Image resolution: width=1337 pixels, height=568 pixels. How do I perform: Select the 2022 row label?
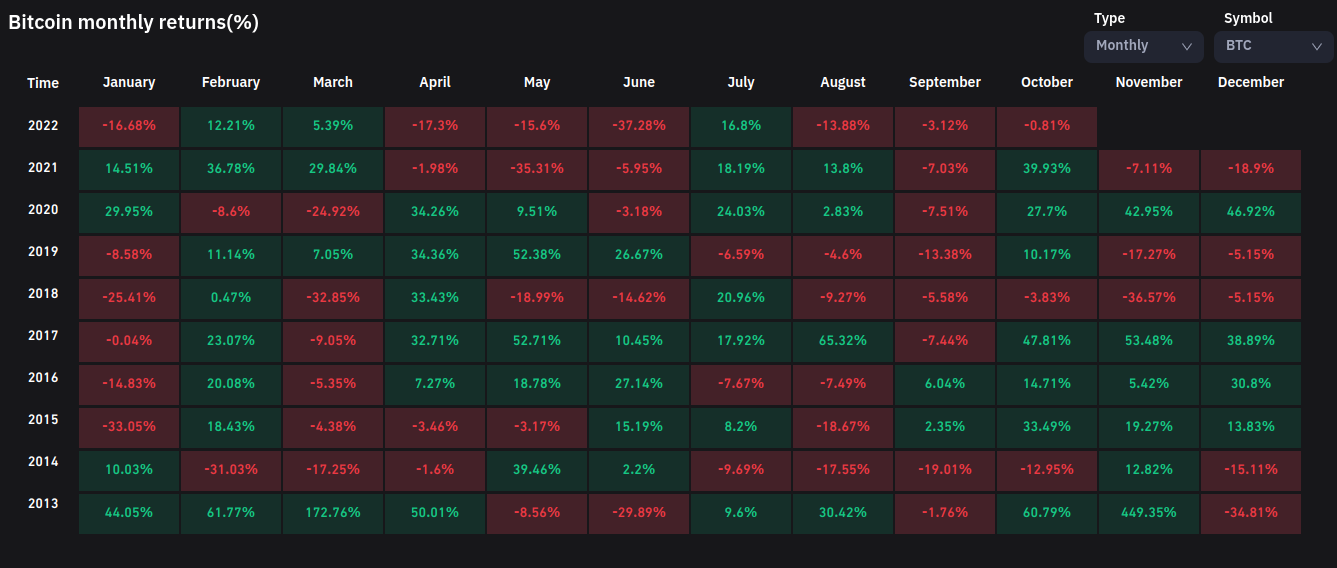click(x=43, y=126)
